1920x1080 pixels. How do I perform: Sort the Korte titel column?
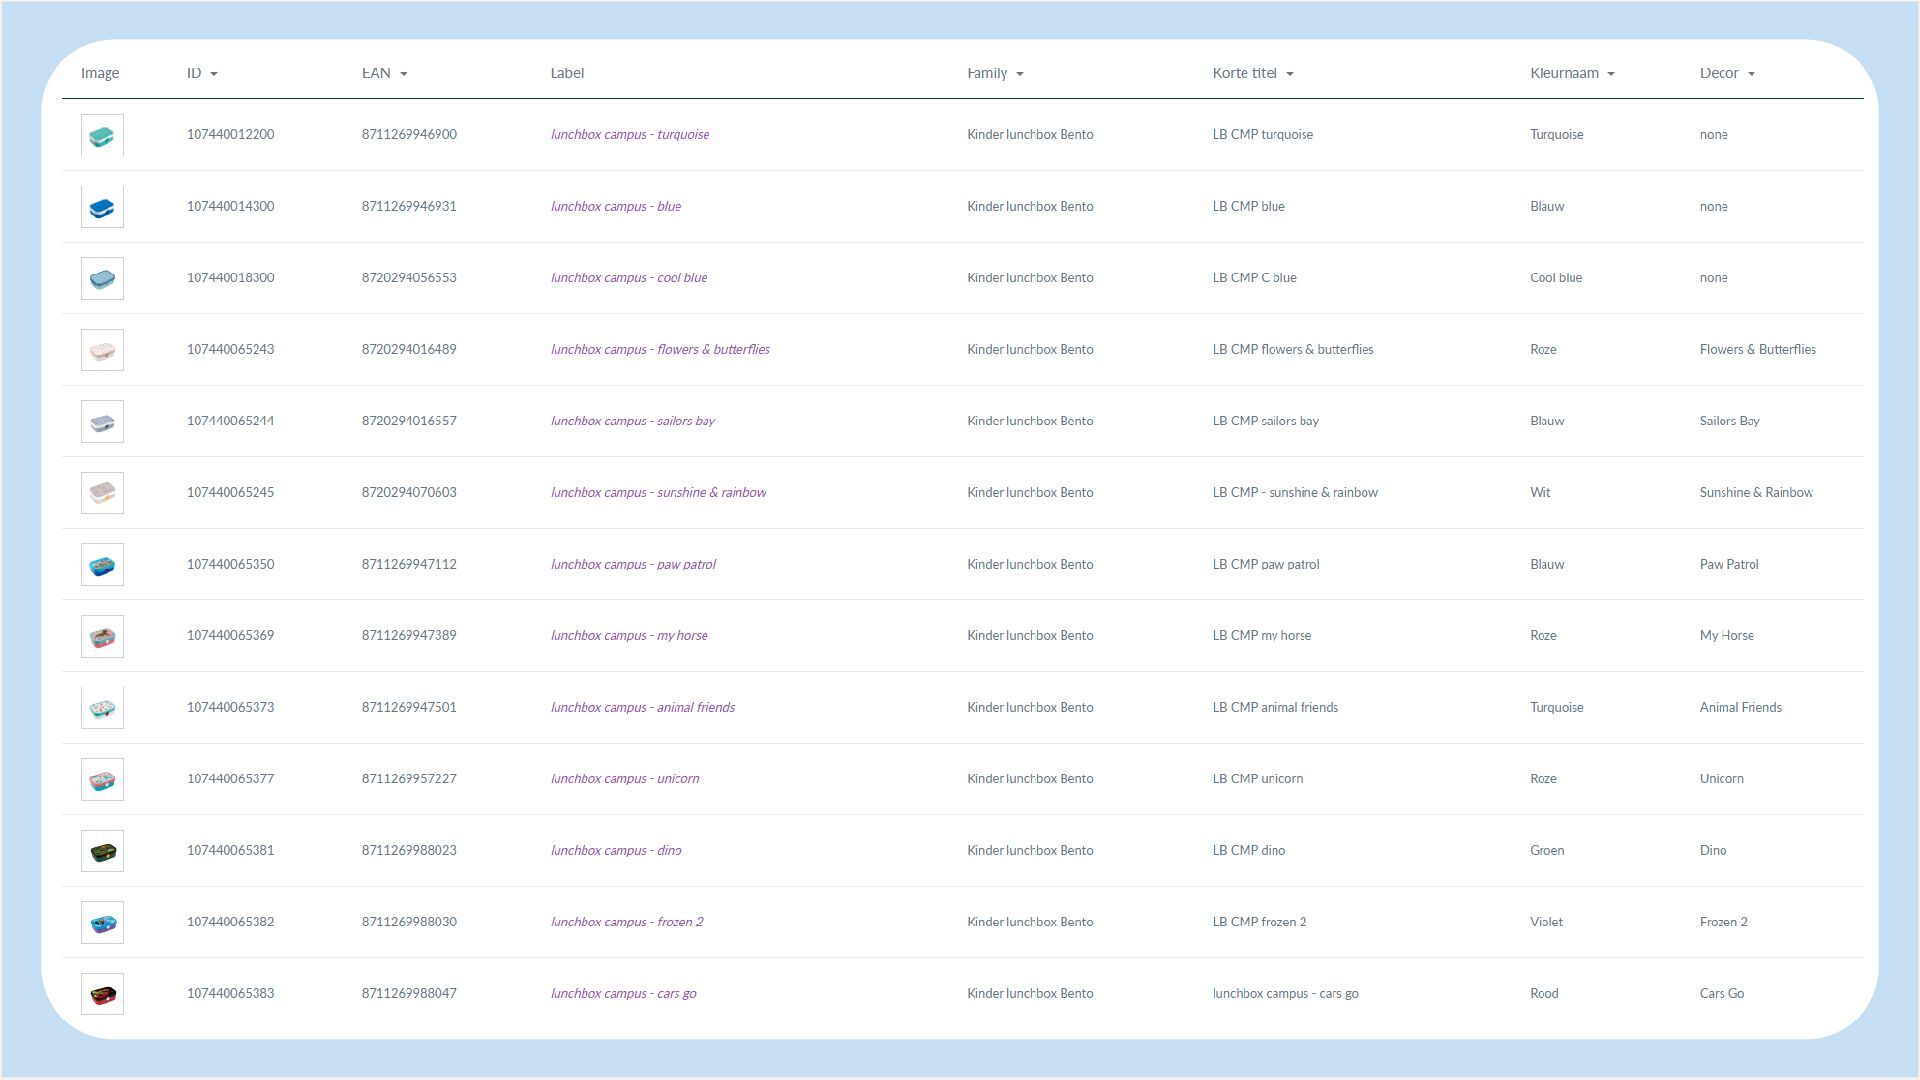pyautogui.click(x=1290, y=74)
